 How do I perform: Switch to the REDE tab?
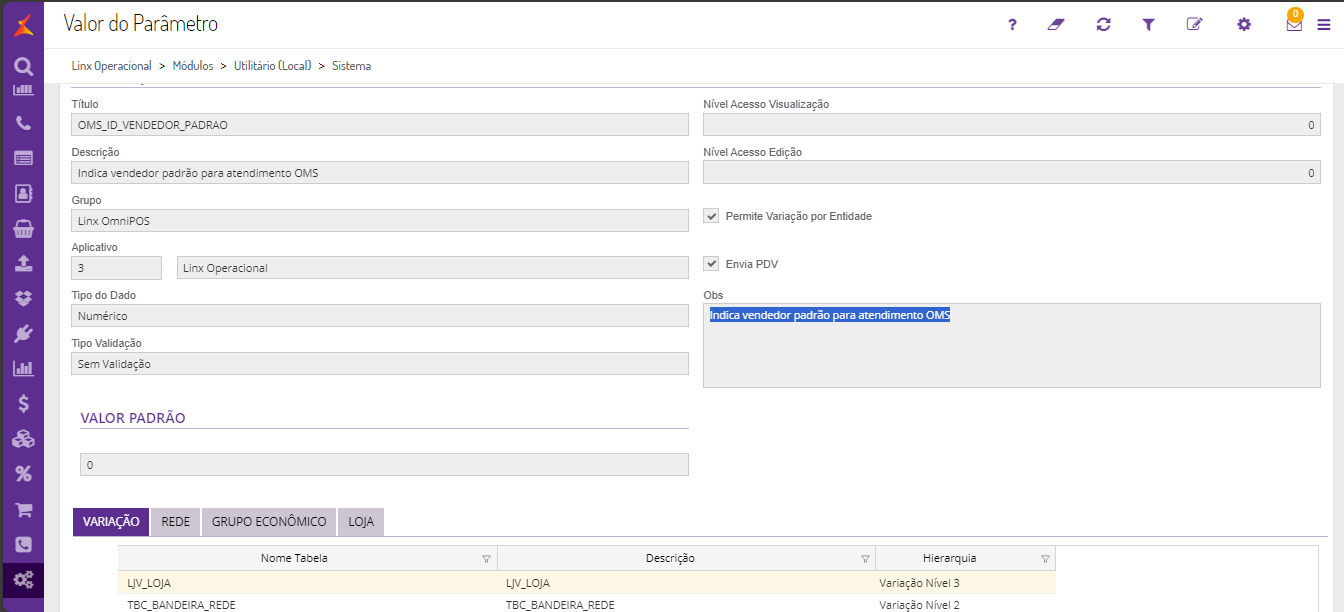tap(175, 522)
